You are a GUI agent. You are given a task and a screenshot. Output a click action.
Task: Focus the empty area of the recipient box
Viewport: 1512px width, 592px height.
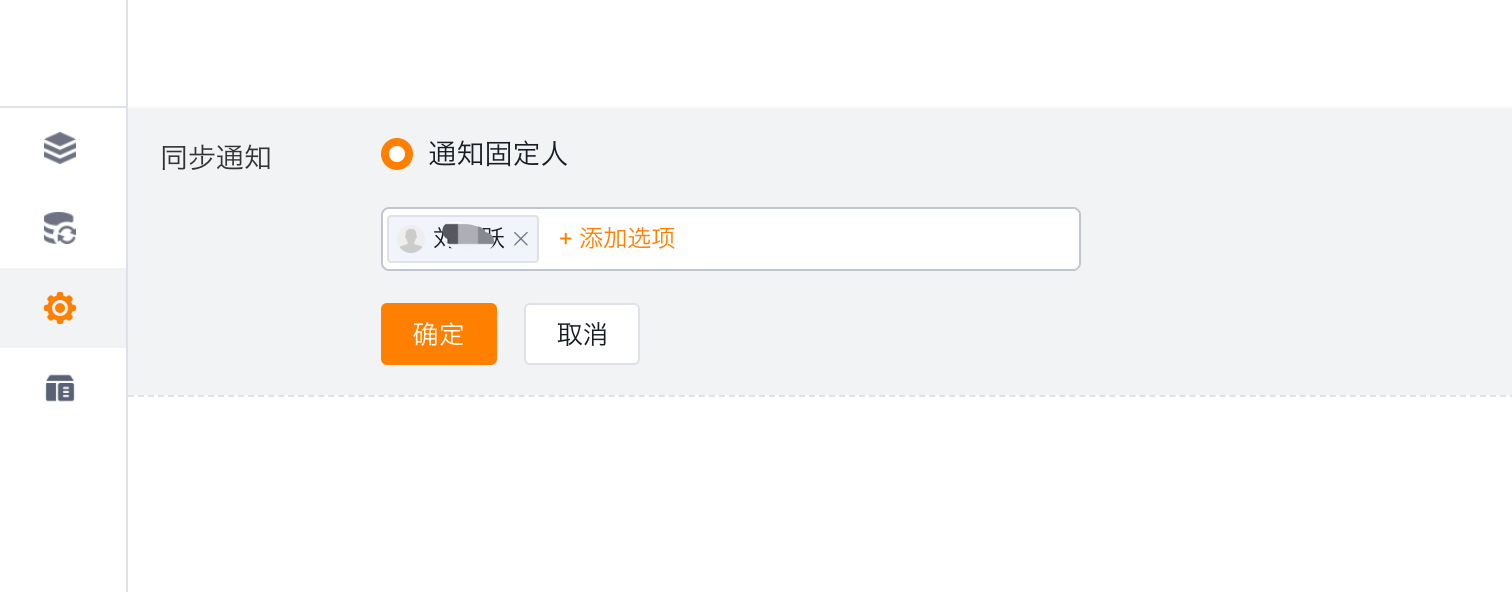point(878,239)
